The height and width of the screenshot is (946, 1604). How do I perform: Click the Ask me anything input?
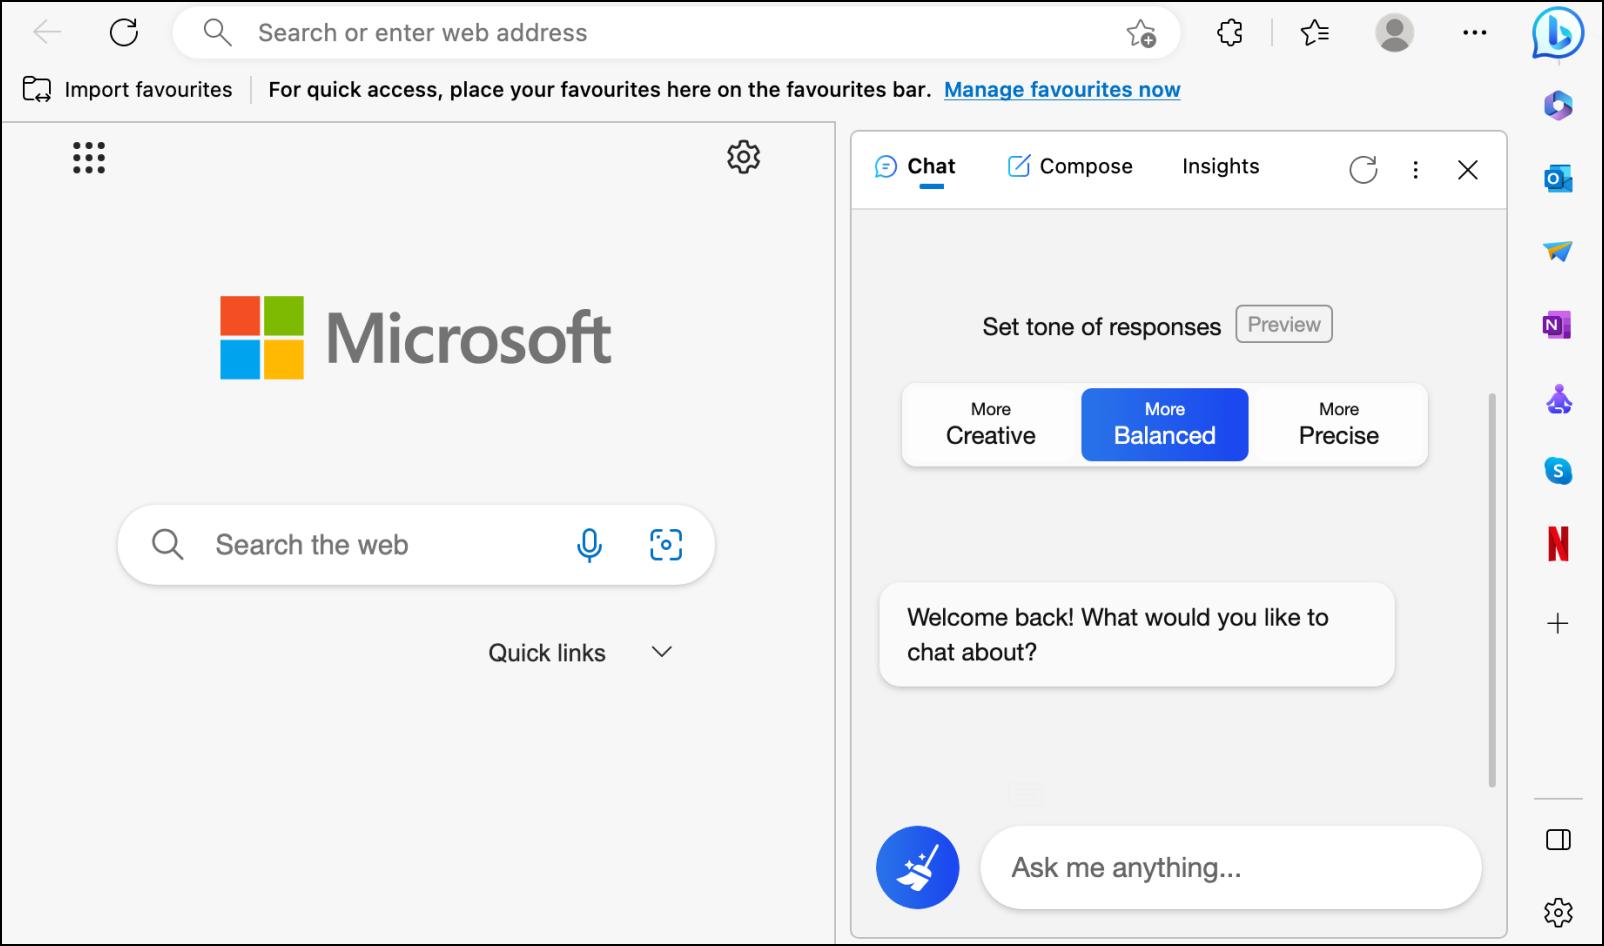(x=1230, y=867)
